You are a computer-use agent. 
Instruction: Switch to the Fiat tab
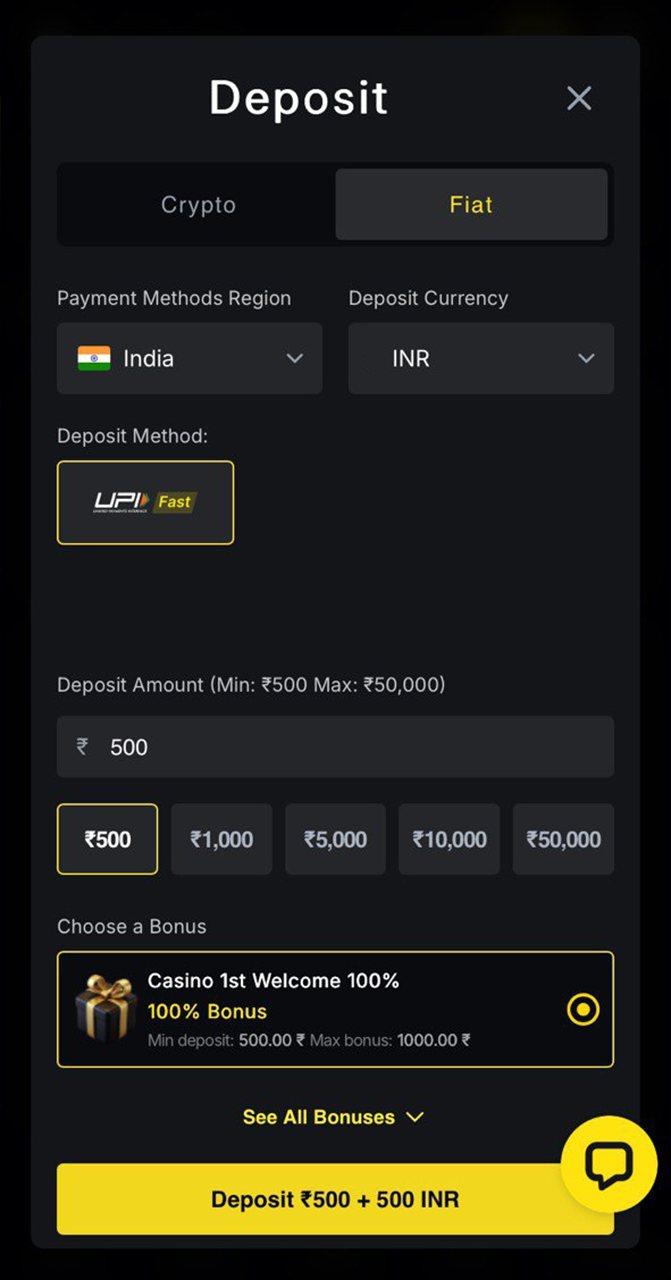[x=471, y=204]
